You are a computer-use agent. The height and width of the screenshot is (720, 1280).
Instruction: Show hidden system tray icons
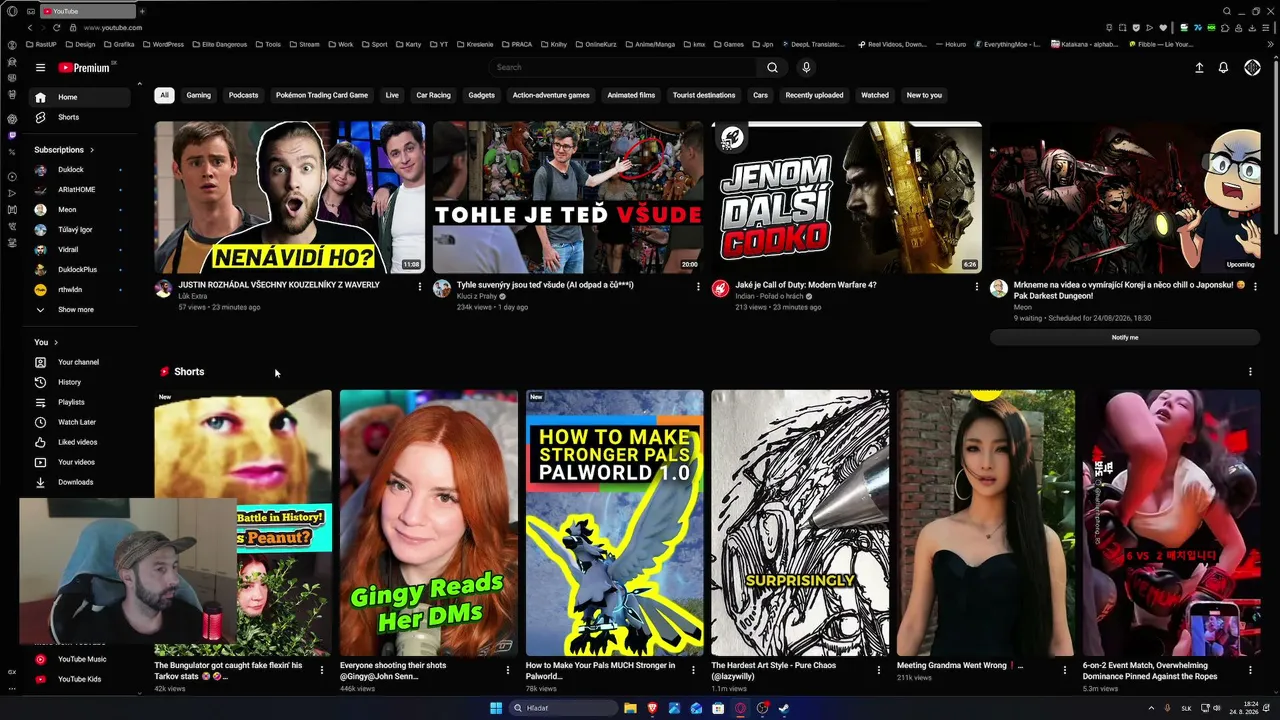(x=1151, y=708)
